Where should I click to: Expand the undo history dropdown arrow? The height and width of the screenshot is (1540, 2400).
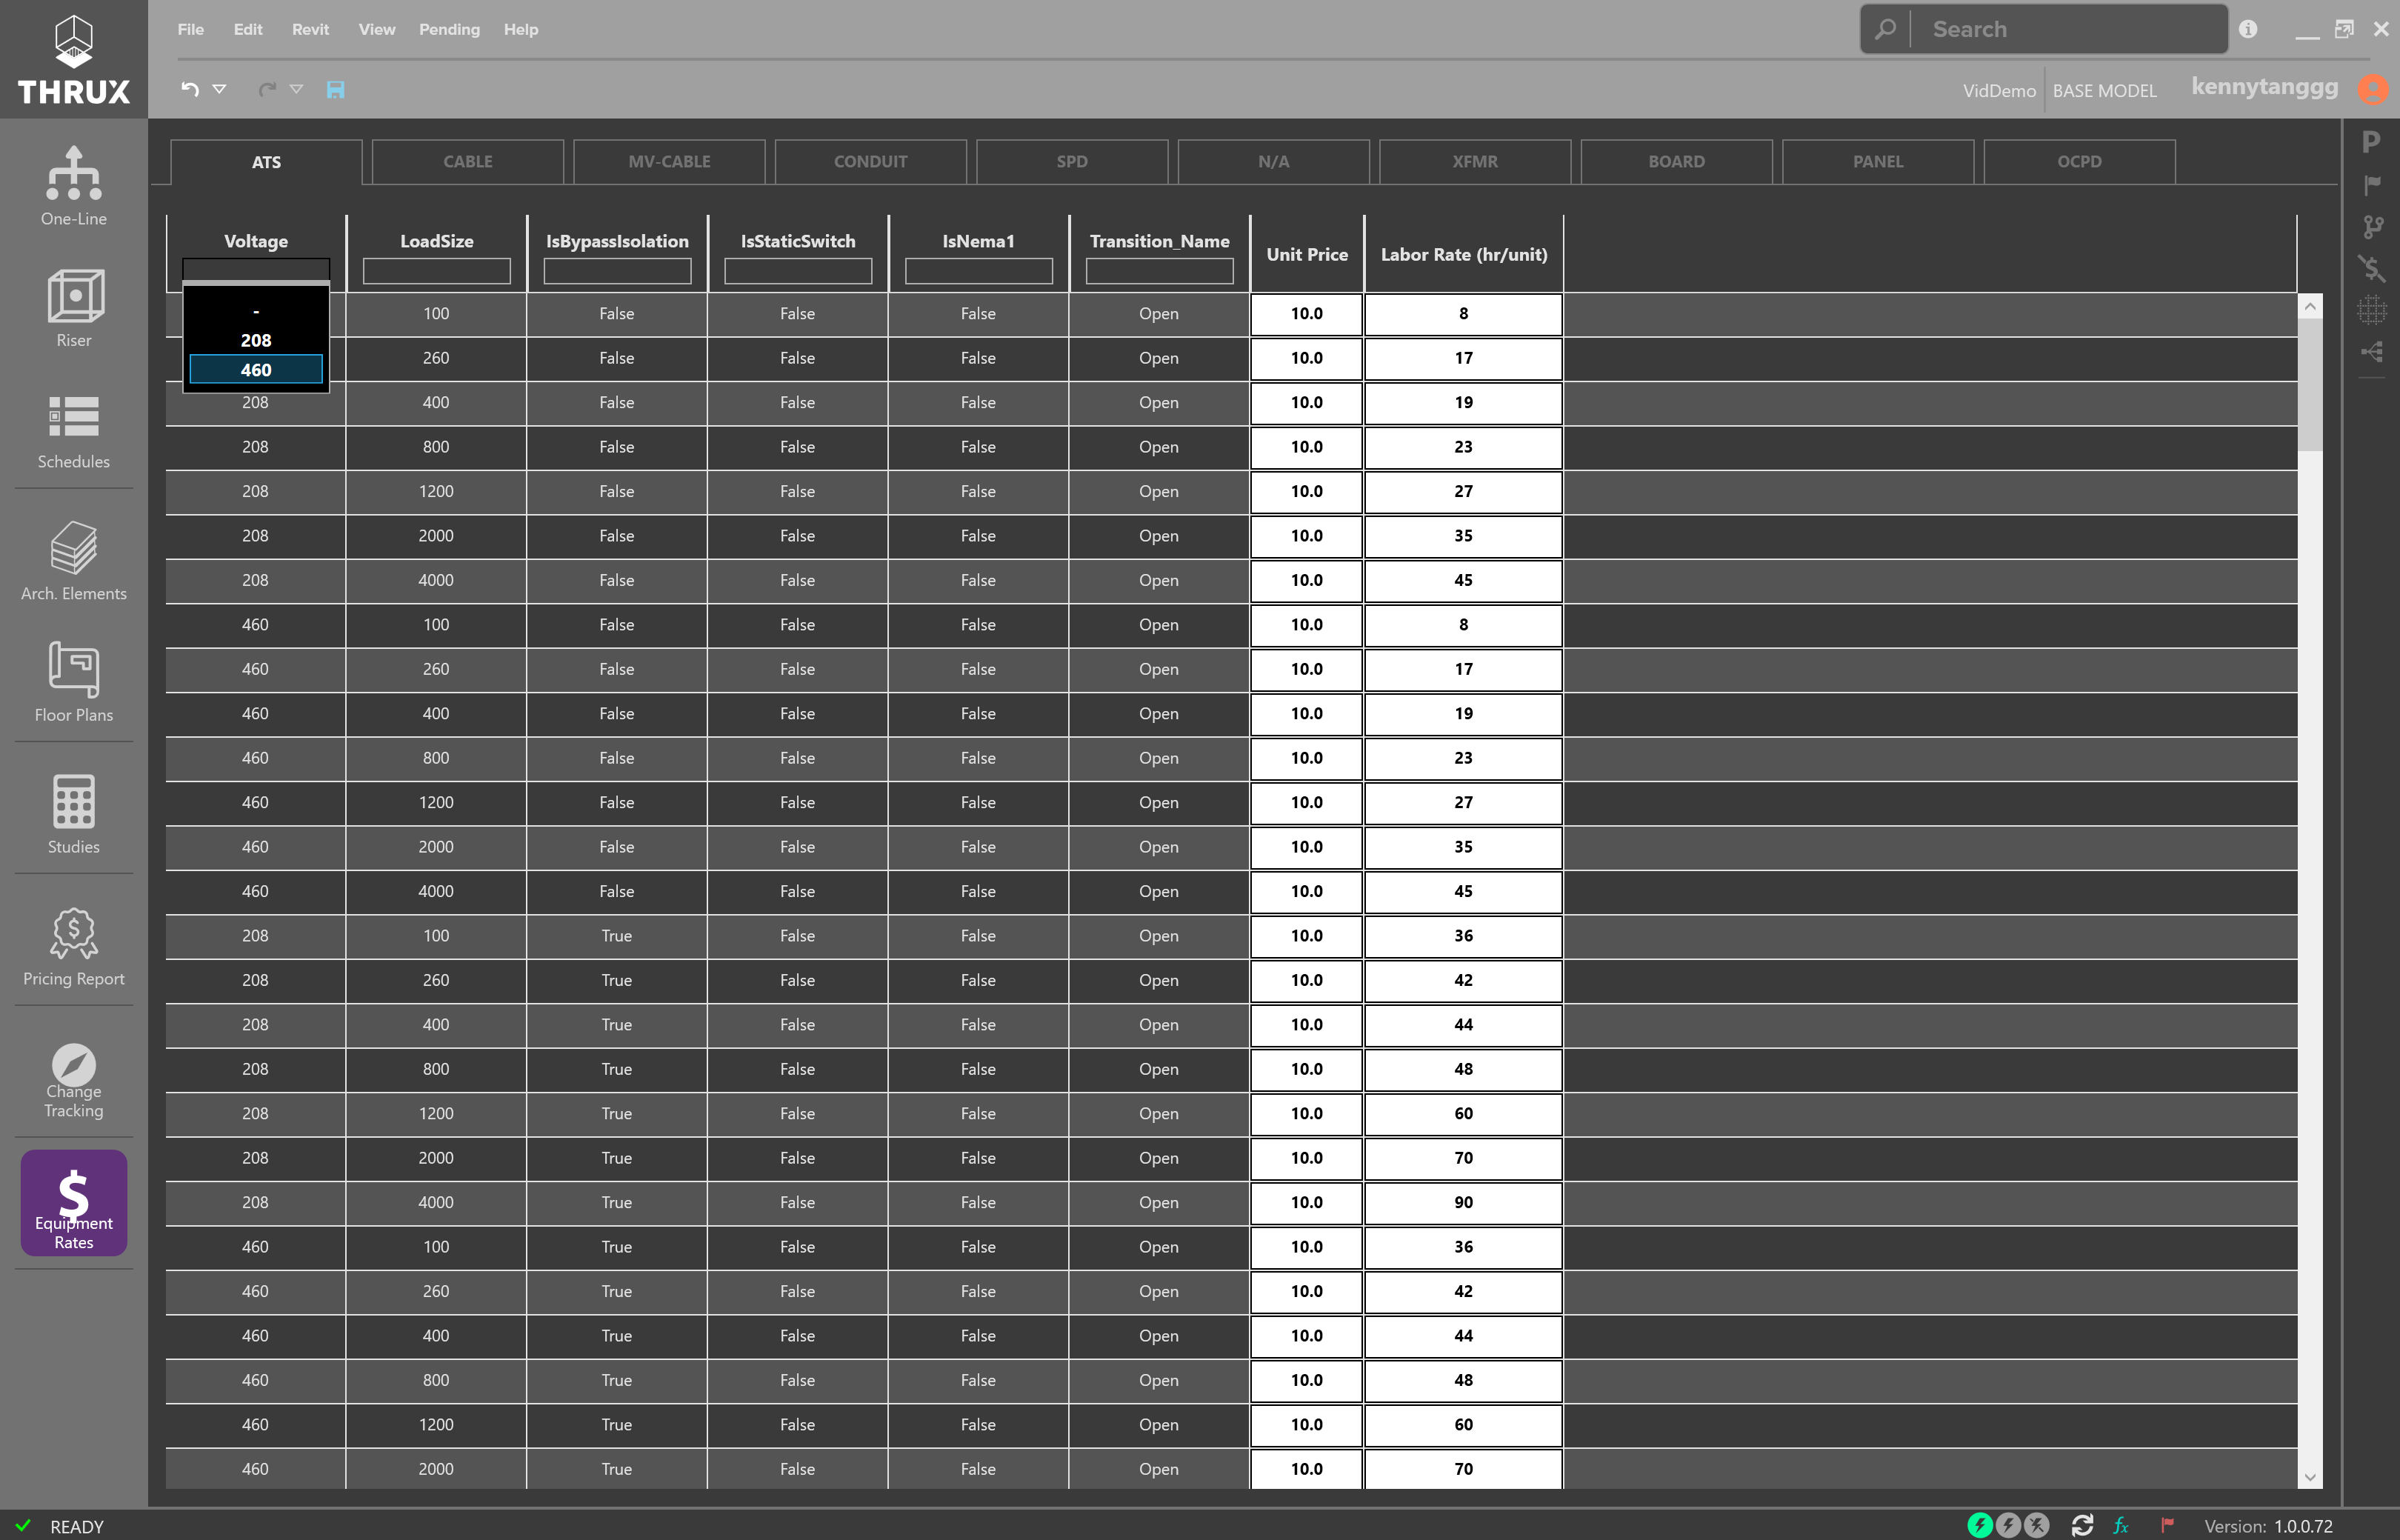tap(219, 89)
